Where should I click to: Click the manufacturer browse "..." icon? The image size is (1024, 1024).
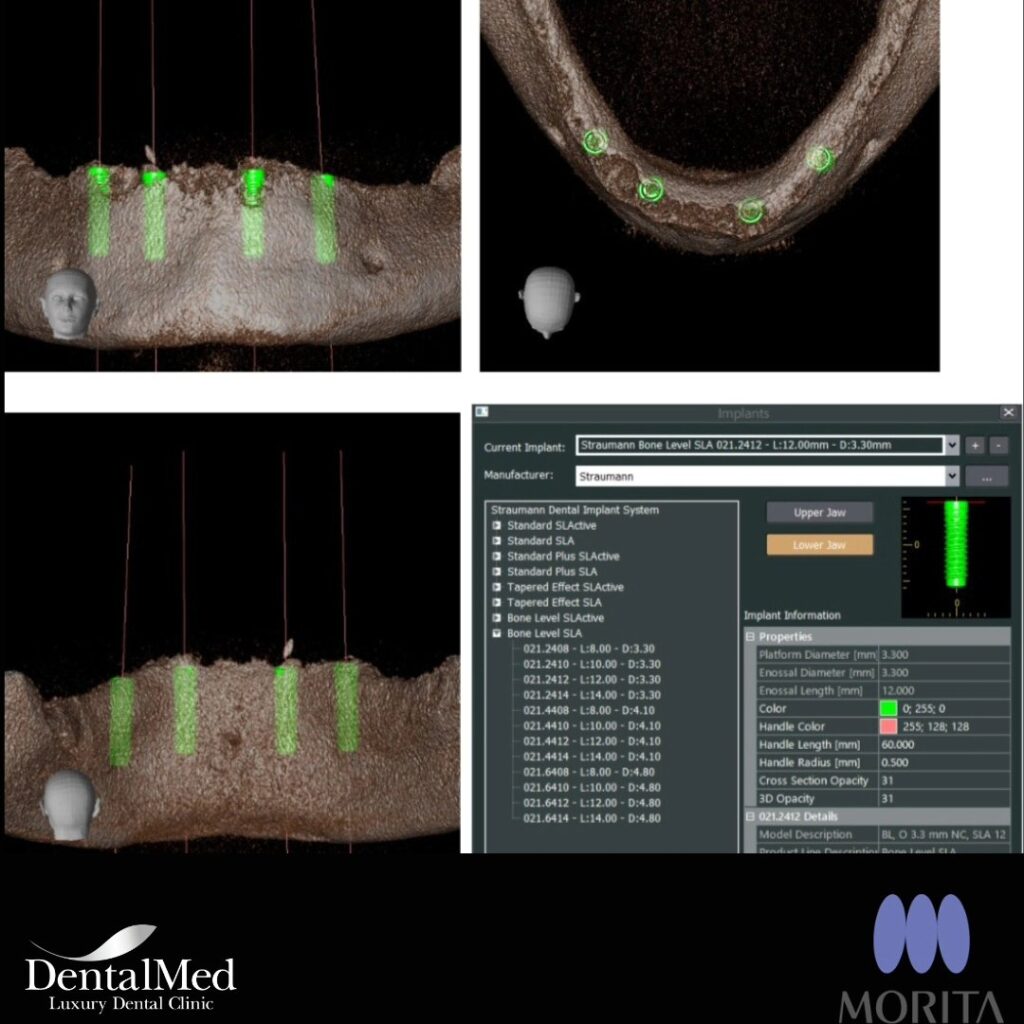pos(988,476)
